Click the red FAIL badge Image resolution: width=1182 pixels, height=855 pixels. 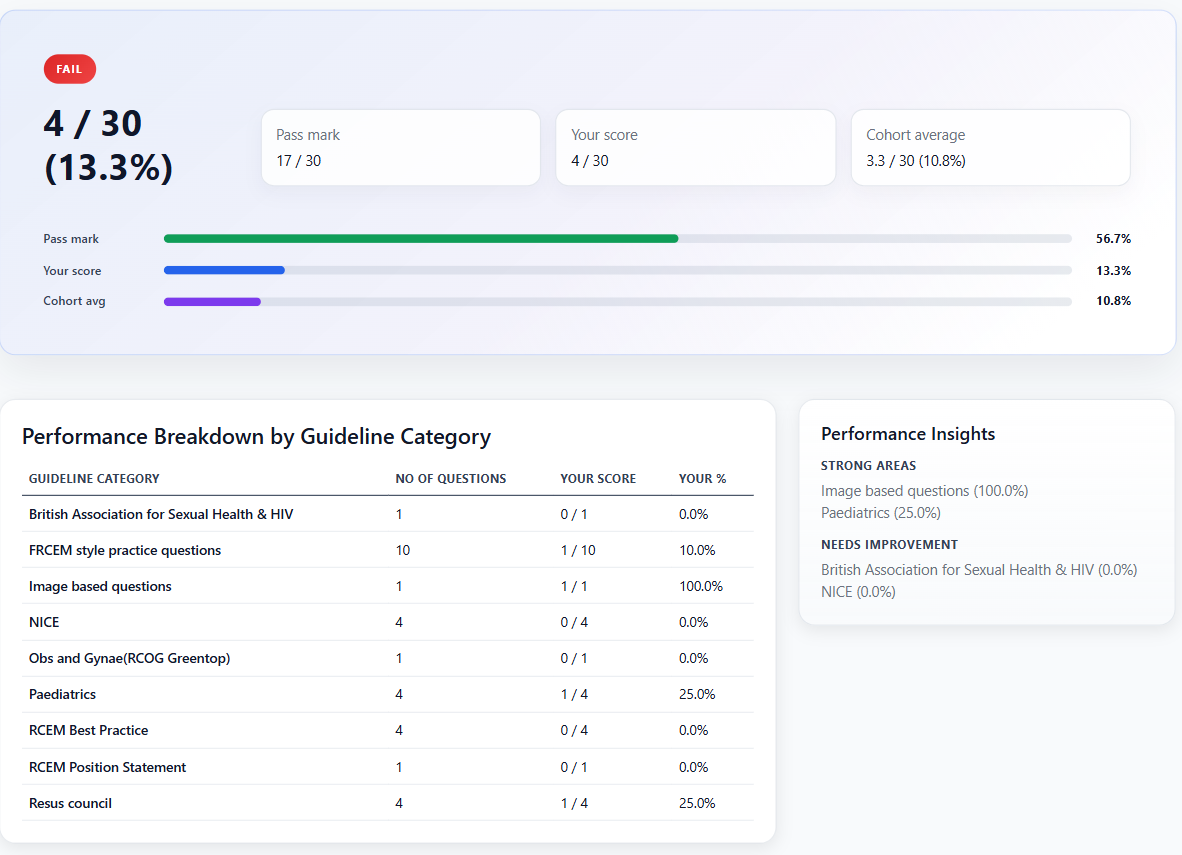click(69, 69)
